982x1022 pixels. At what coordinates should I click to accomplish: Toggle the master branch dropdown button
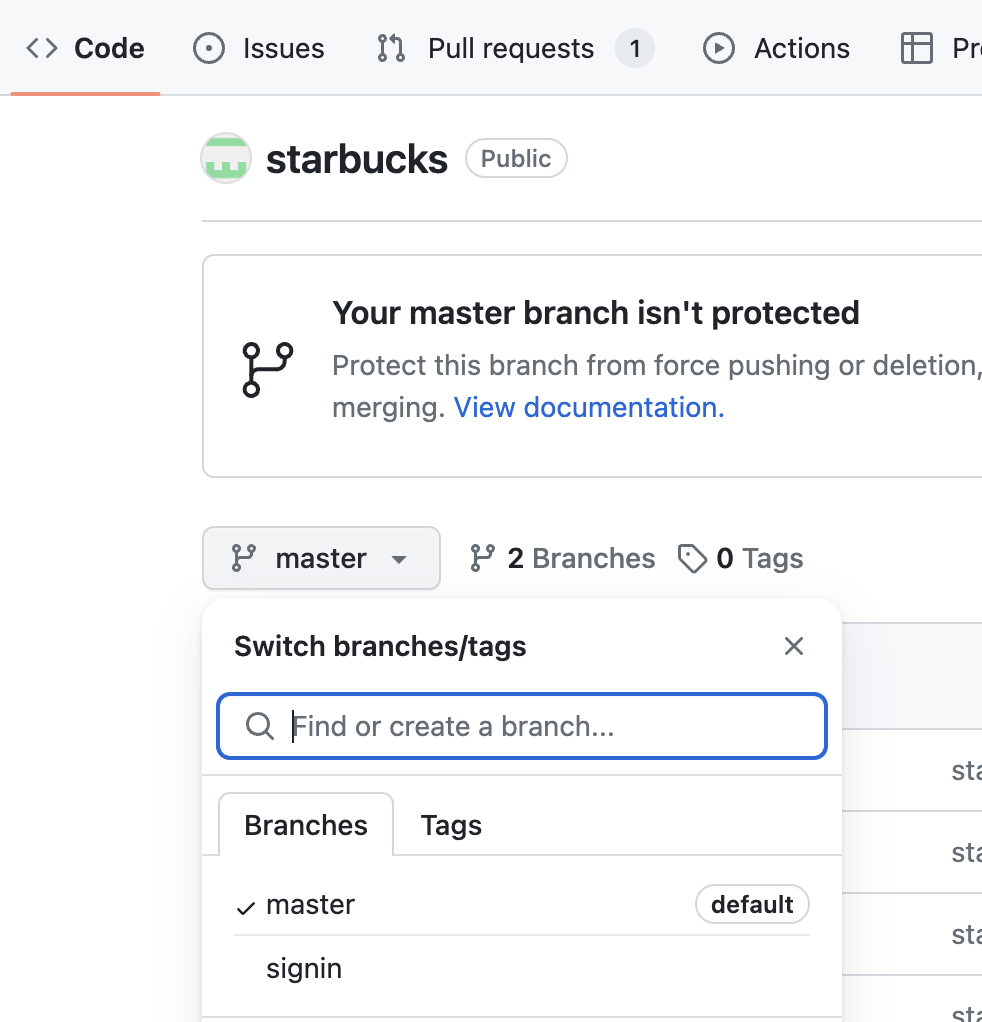click(321, 558)
